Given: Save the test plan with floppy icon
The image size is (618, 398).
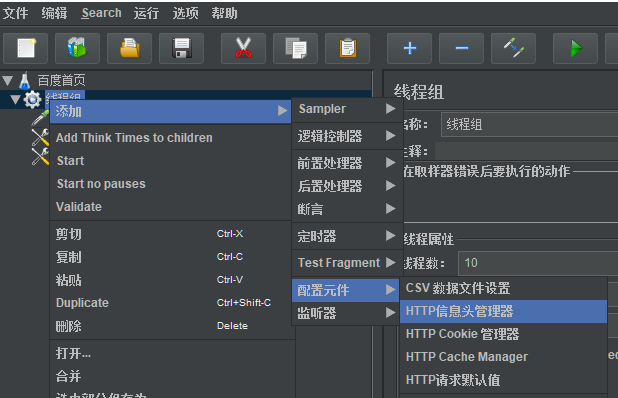Looking at the screenshot, I should pos(181,48).
